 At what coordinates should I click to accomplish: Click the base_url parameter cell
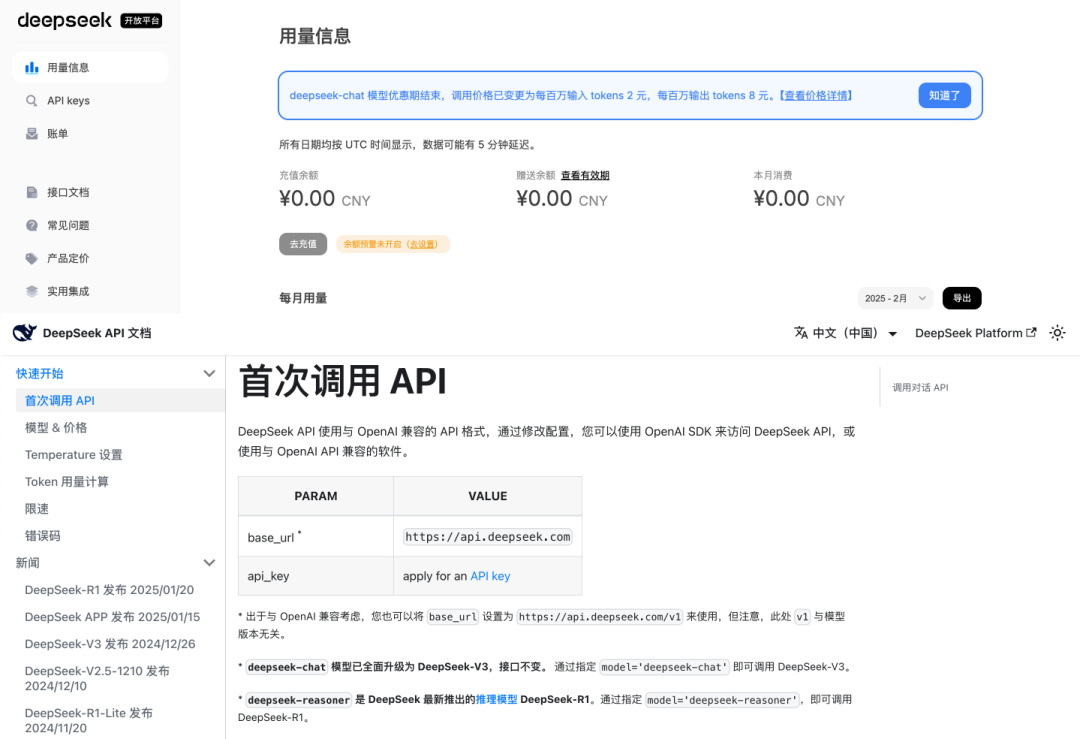316,537
